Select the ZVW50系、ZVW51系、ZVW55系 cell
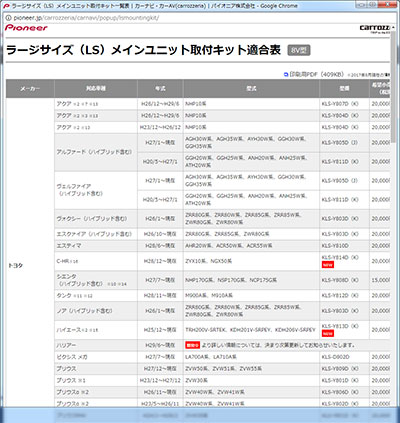The width and height of the screenshot is (400, 423). coord(251,369)
